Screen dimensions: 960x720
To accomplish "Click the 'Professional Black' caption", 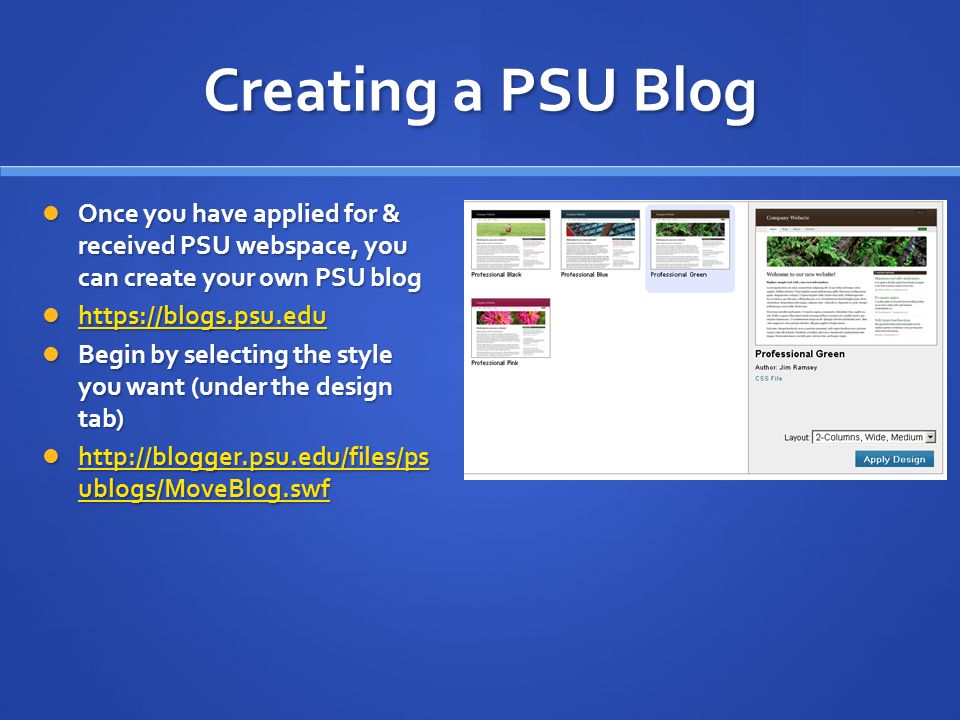I will 496,275.
